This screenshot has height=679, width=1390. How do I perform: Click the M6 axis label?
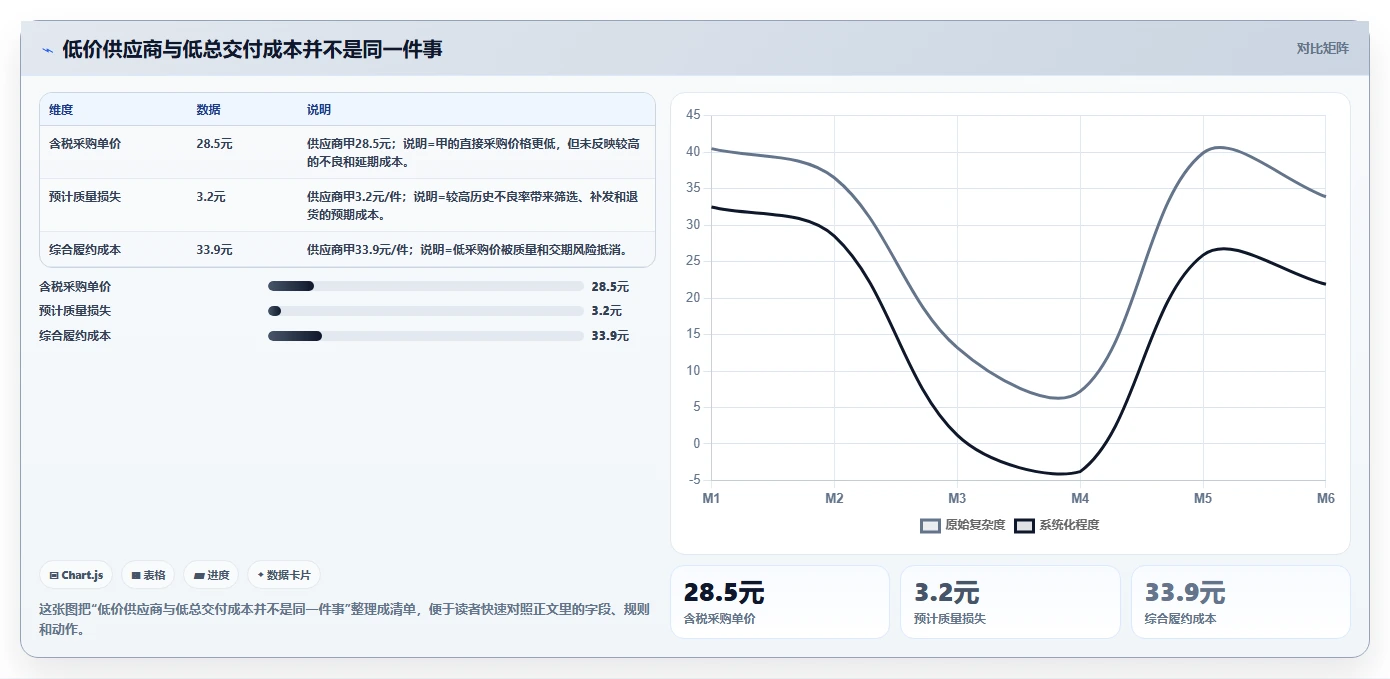point(1325,498)
